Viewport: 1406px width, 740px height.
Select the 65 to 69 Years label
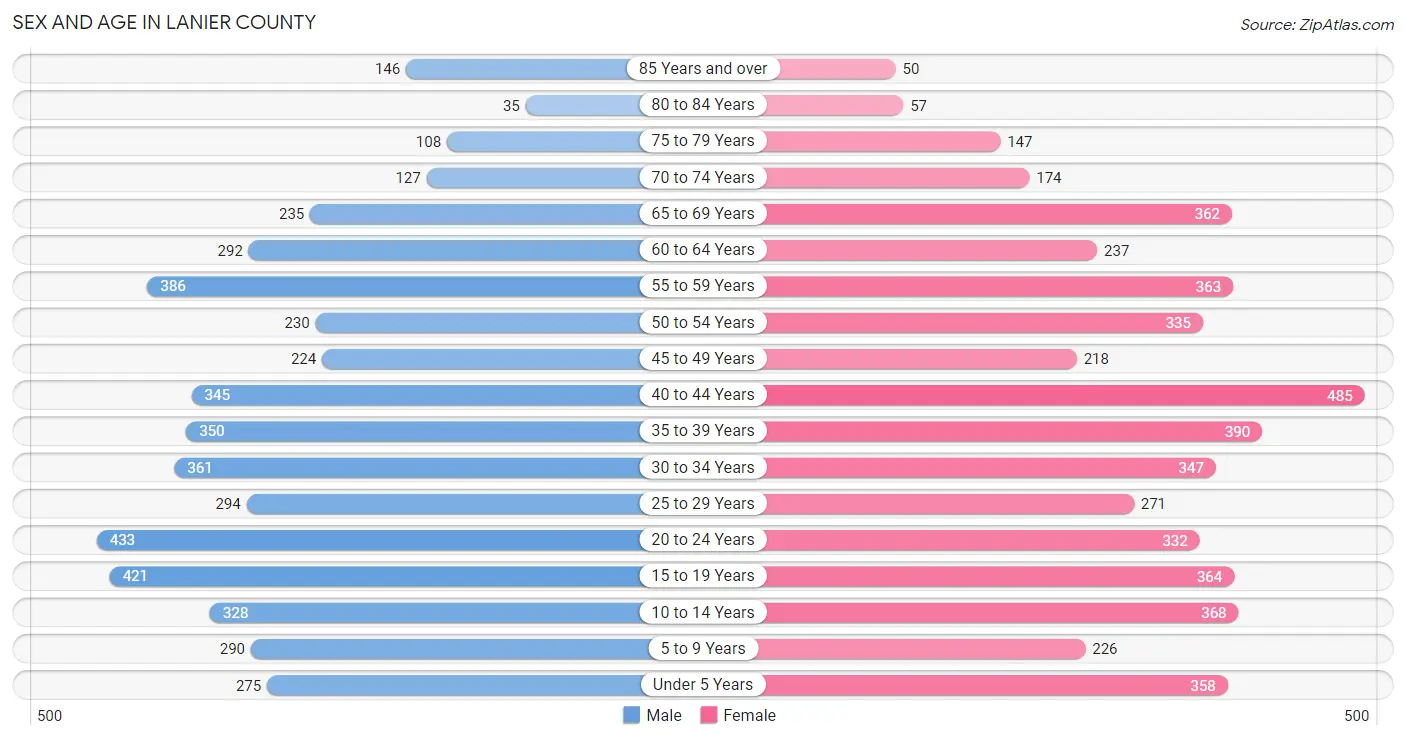click(x=703, y=213)
